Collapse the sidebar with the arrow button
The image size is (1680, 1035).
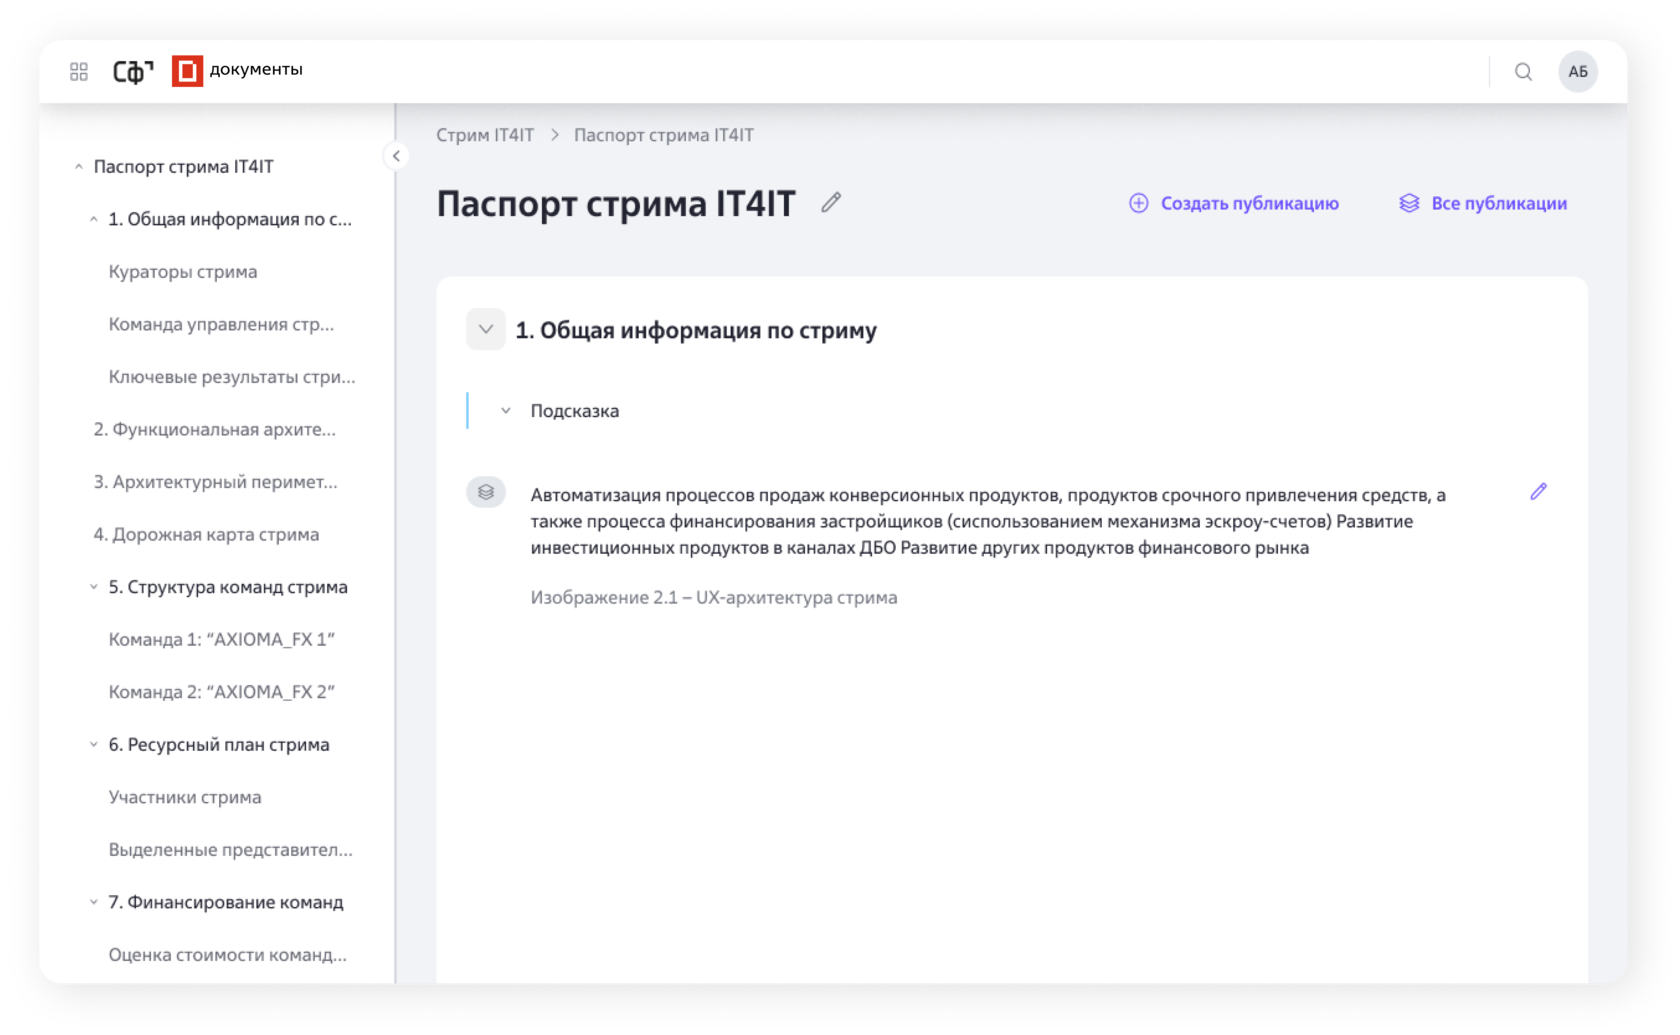point(396,156)
